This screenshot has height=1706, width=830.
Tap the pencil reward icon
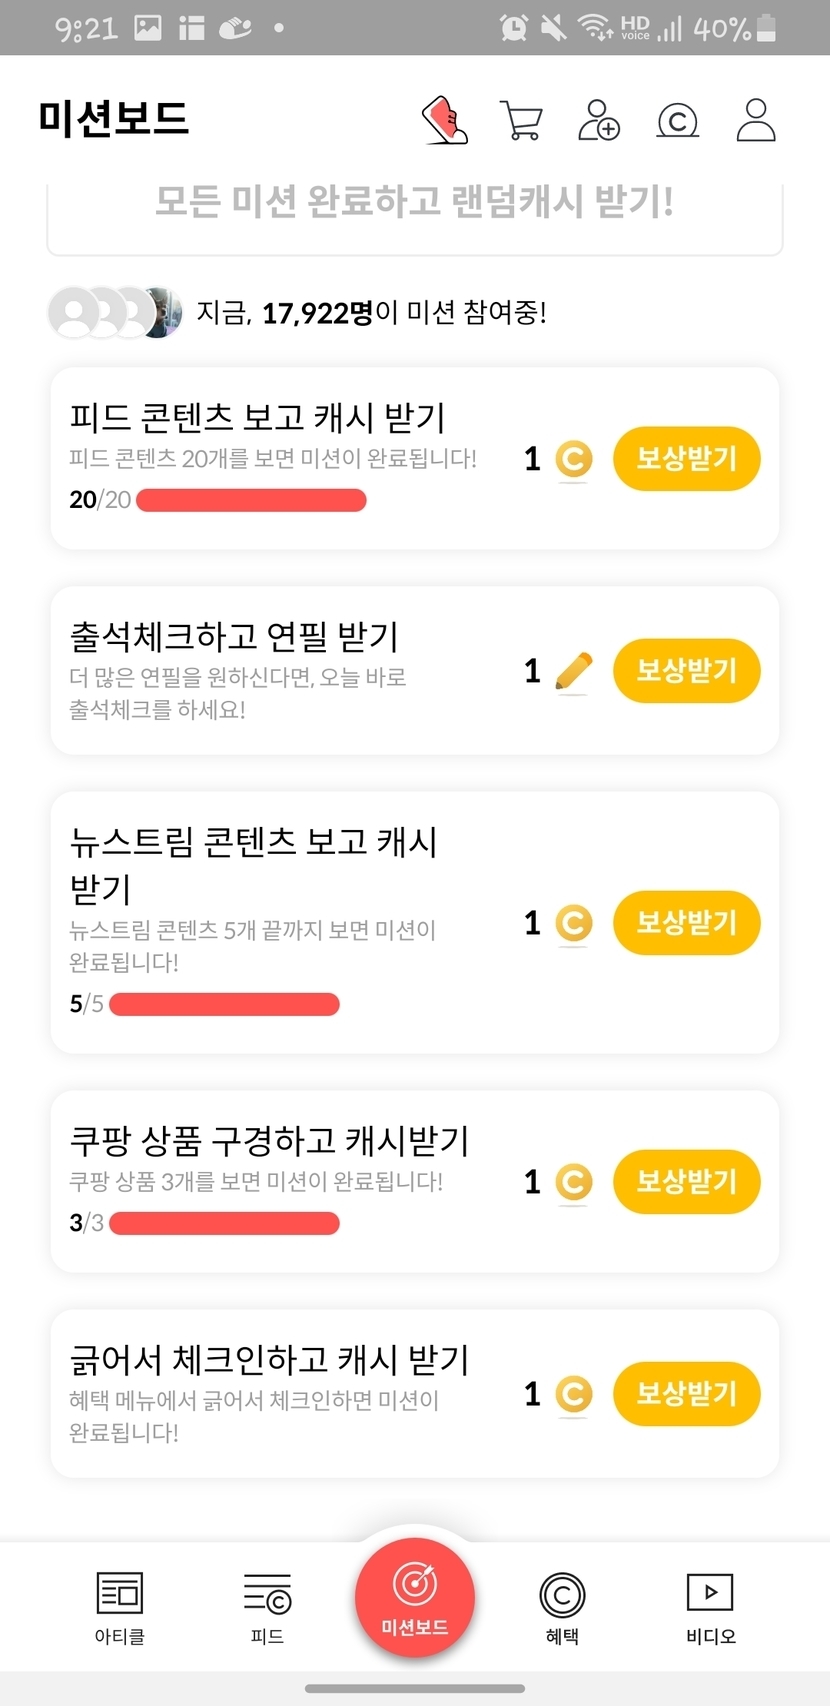tap(573, 671)
